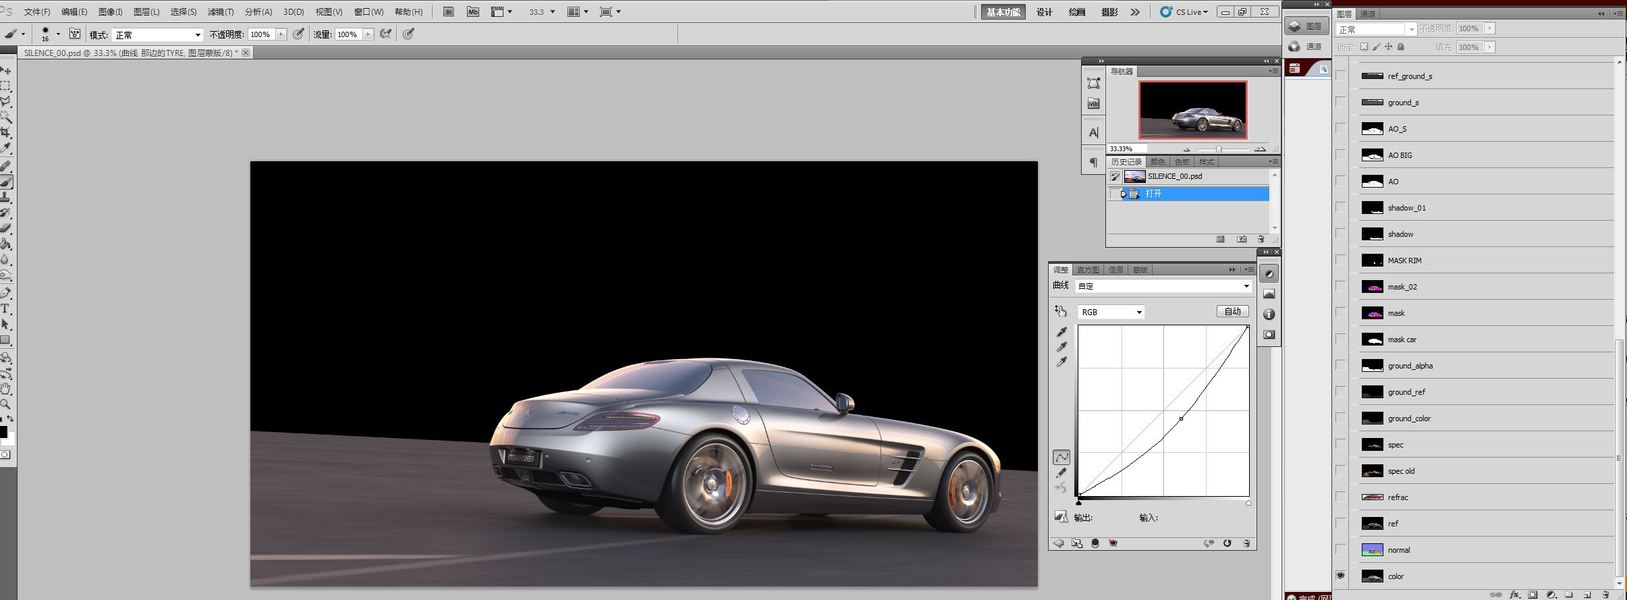Viewport: 1627px width, 600px height.
Task: Show the ground_color layer visibility
Action: (x=1340, y=418)
